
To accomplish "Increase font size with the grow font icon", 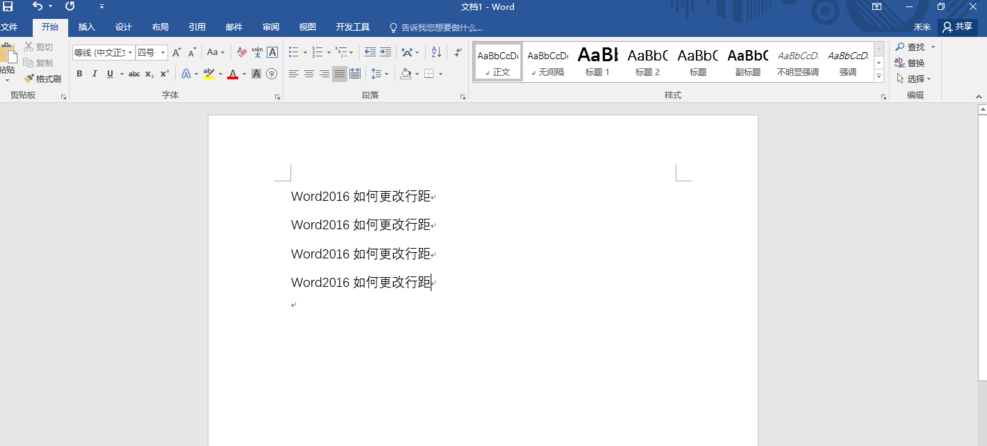I will tap(177, 52).
